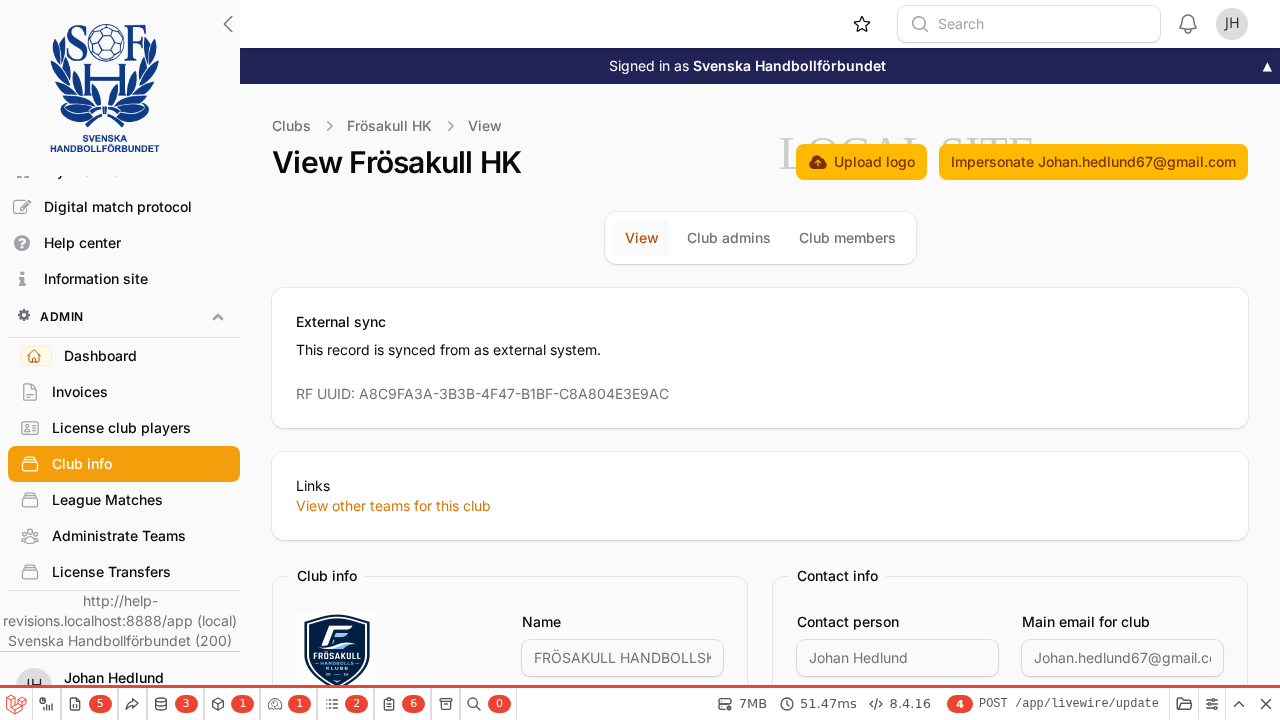Screen dimensions: 1280x720
Task: Open the debugbar clipboard icon with 6 badge
Action: coord(403,704)
